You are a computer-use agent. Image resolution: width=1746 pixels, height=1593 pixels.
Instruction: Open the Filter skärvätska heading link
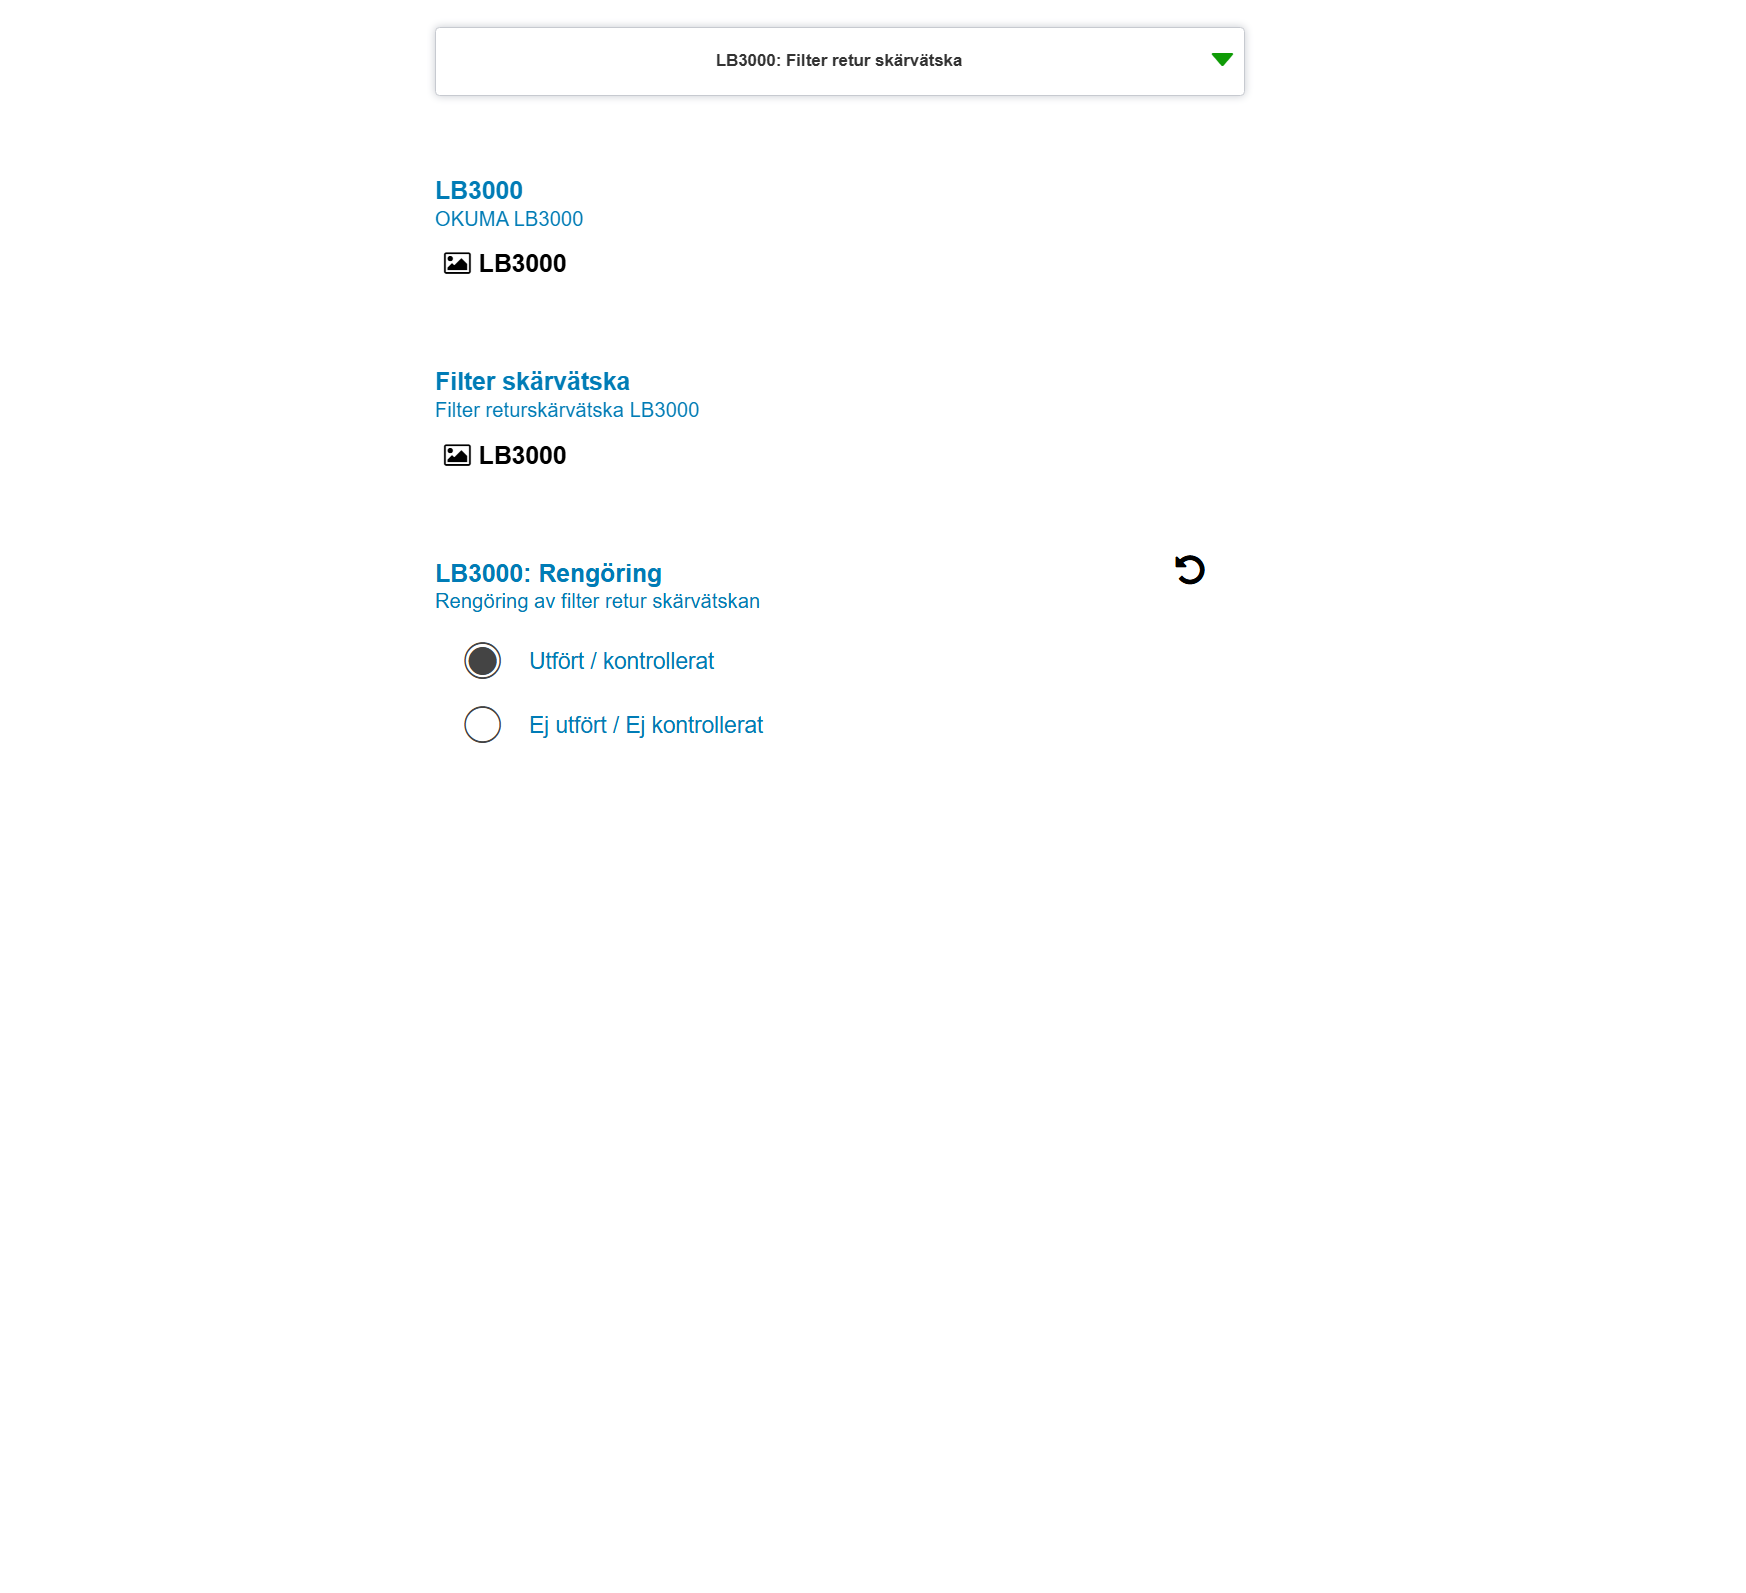(x=532, y=381)
